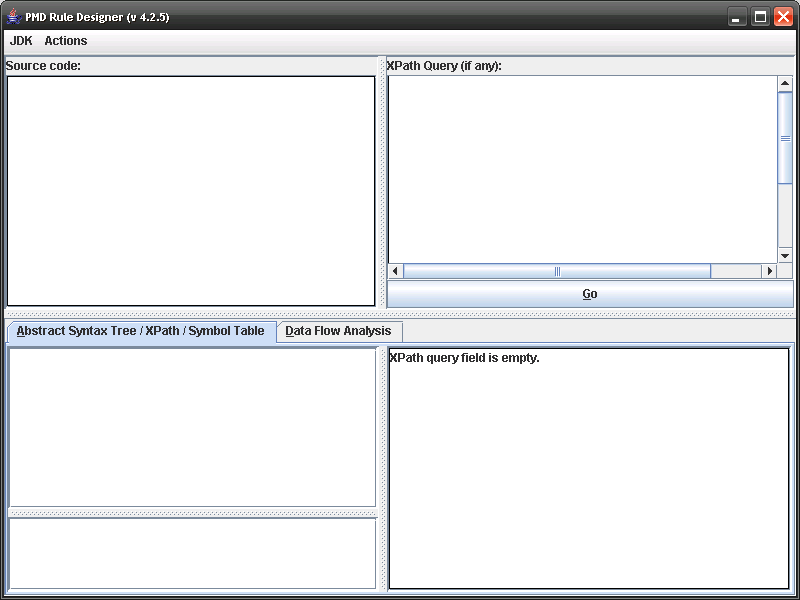The height and width of the screenshot is (600, 800).
Task: Click the right arrow of the horizontal scrollbar
Action: coord(769,270)
